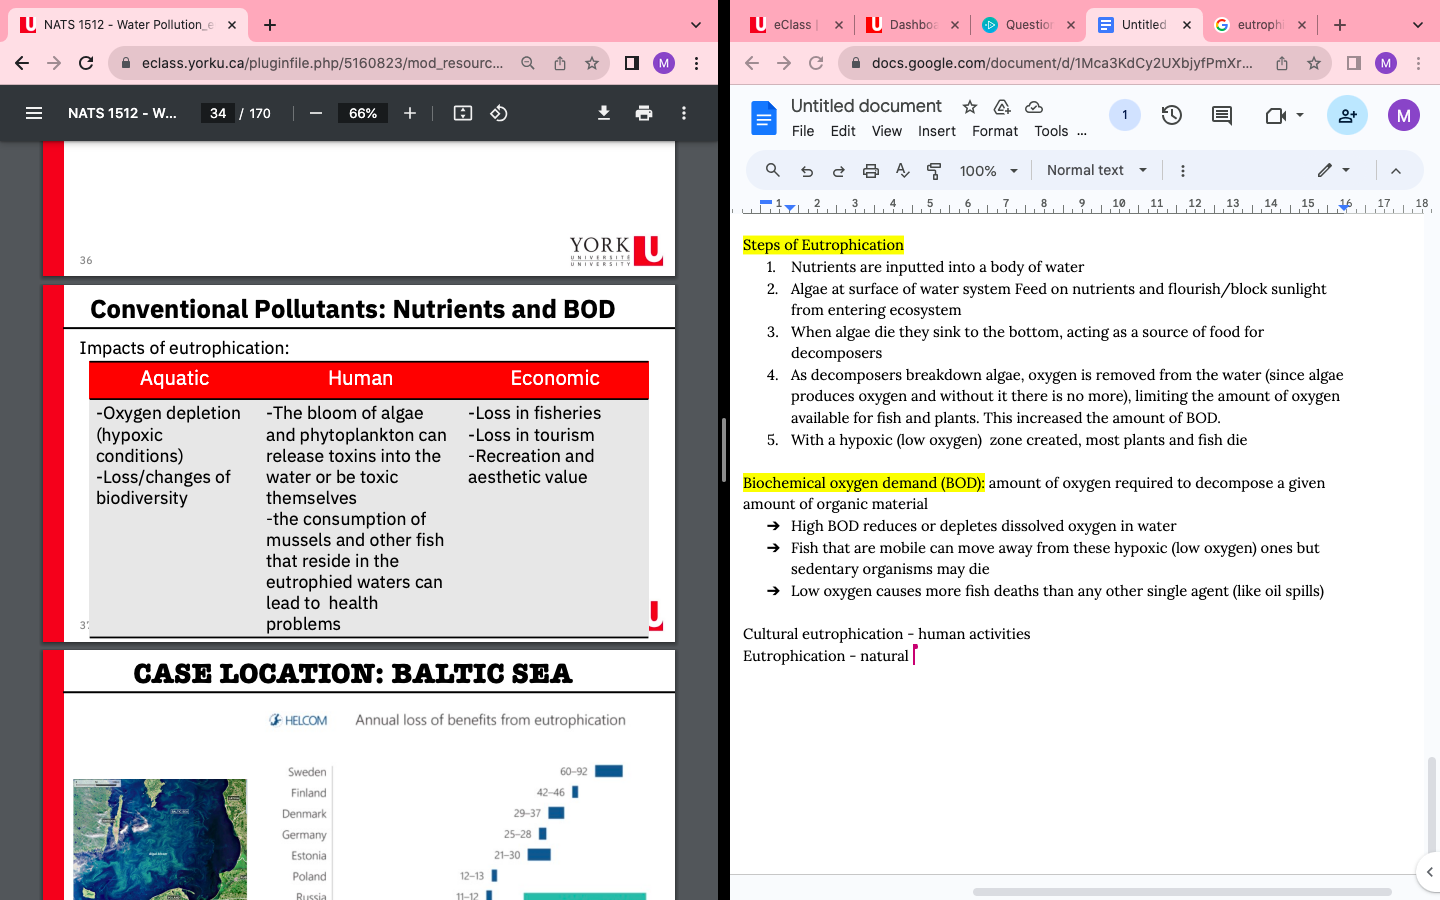Viewport: 1440px width, 900px height.
Task: Switch to the eClass browser tab
Action: point(790,25)
